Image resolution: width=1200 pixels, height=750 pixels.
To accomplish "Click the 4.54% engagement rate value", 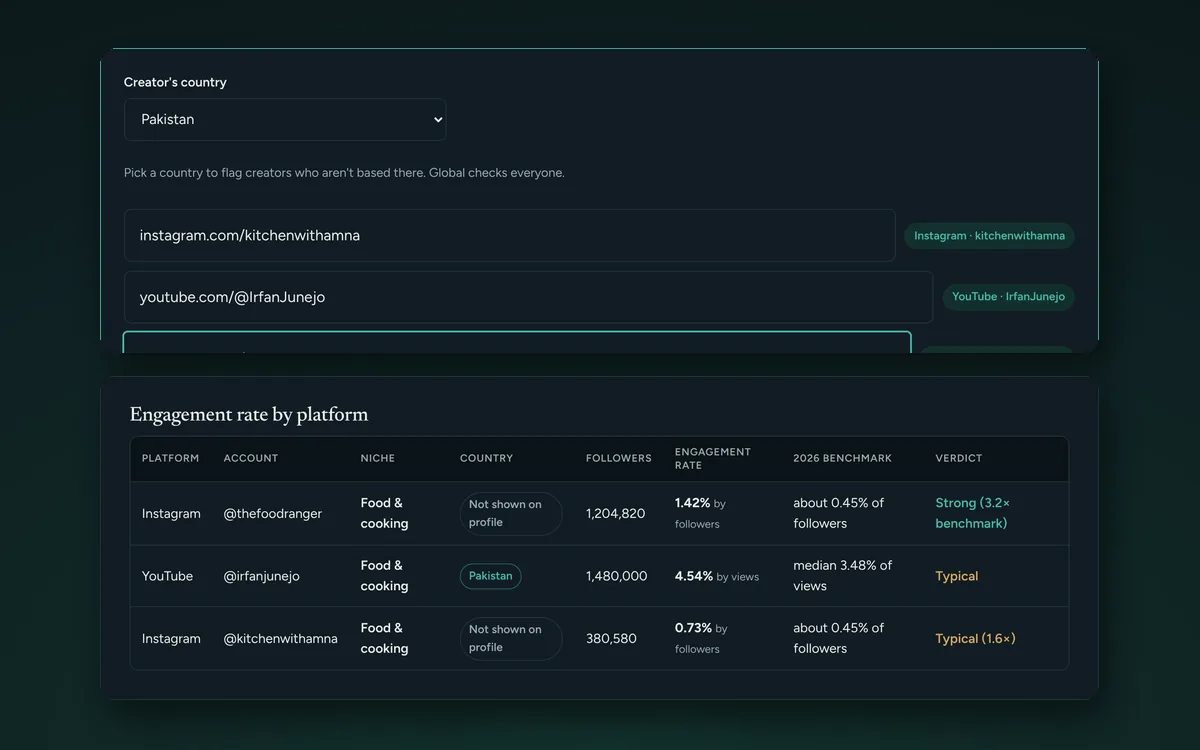I will [x=694, y=576].
